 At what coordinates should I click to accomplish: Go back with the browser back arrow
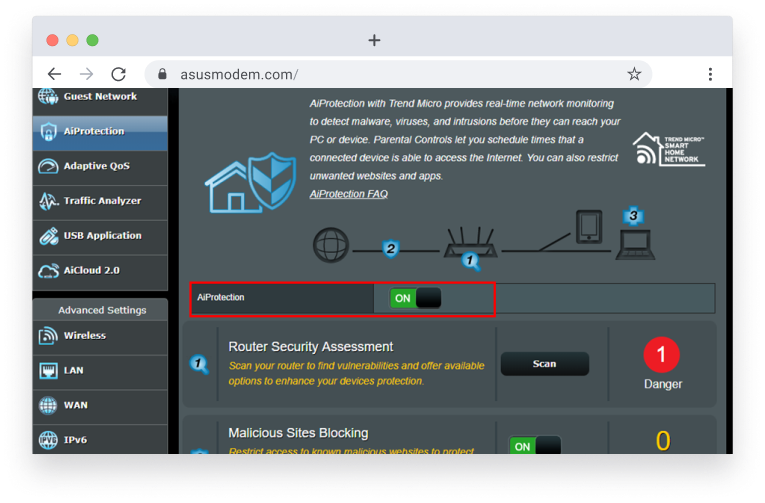tap(54, 74)
